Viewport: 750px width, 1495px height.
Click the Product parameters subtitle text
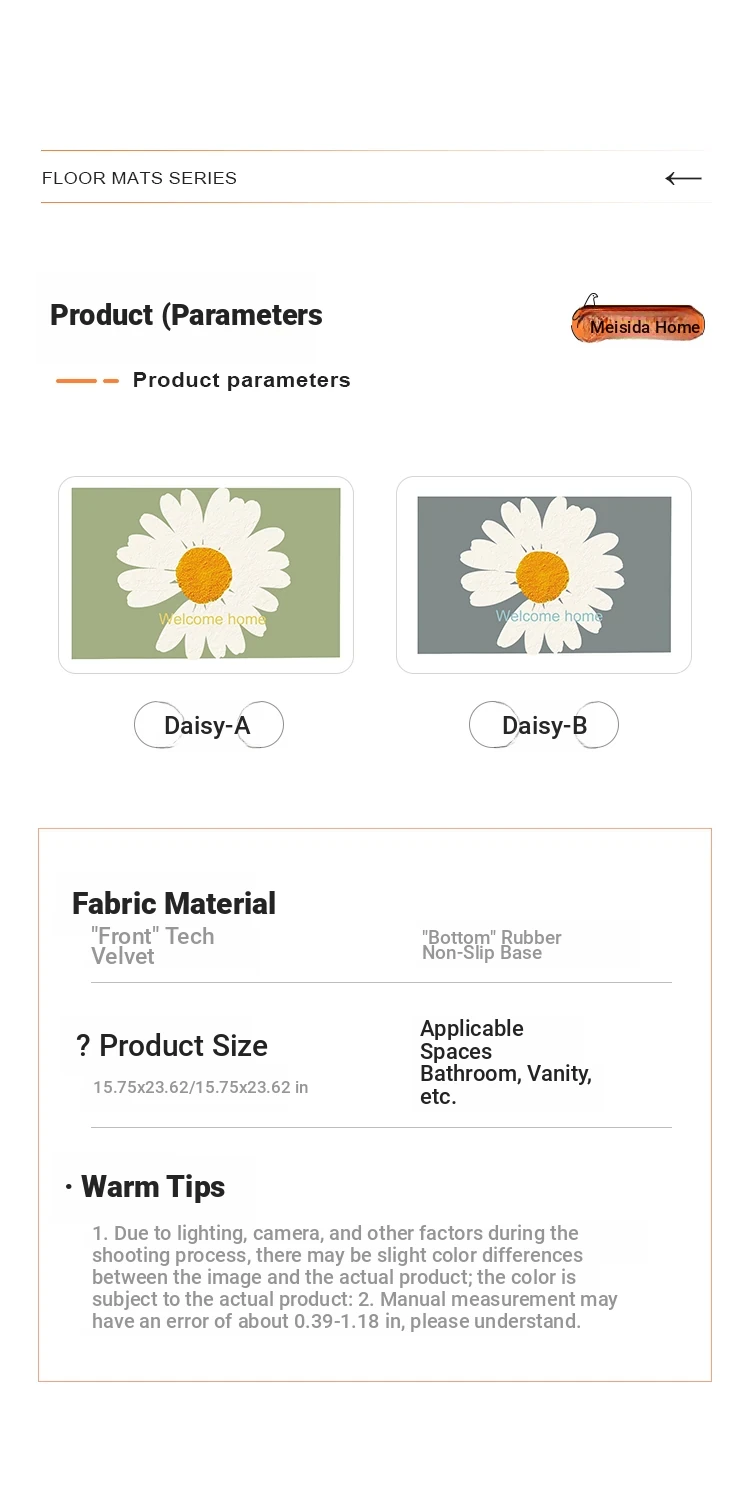tap(242, 380)
